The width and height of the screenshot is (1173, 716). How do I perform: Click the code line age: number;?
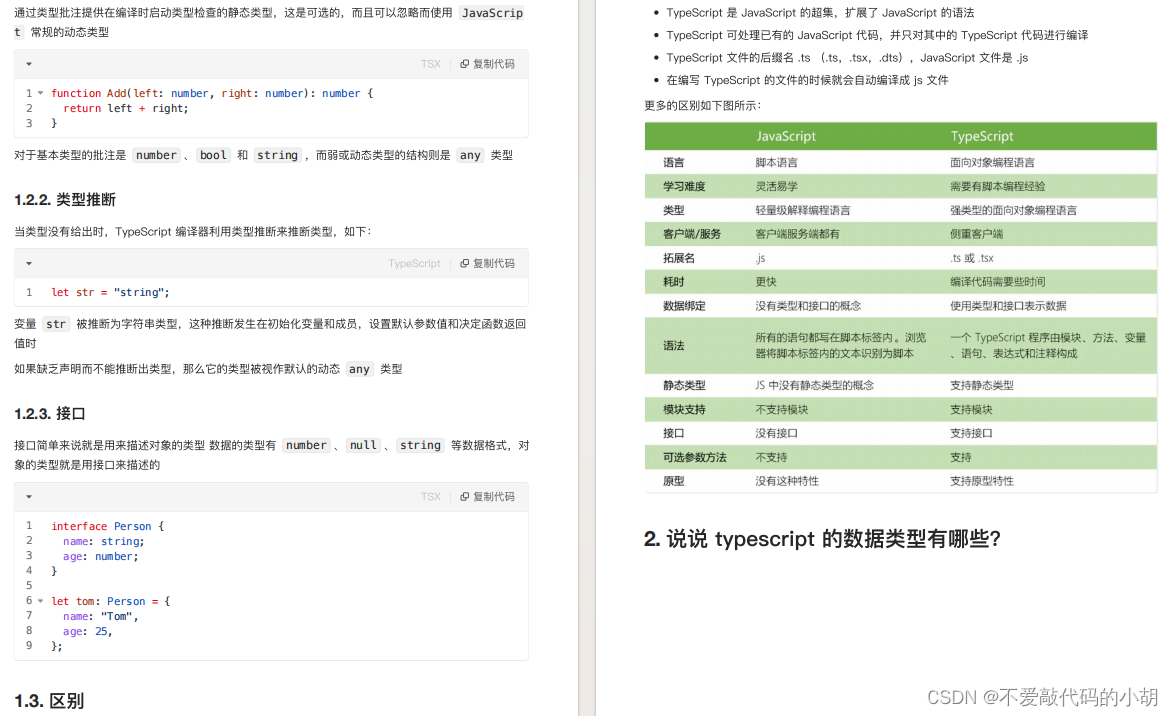[x=101, y=557]
